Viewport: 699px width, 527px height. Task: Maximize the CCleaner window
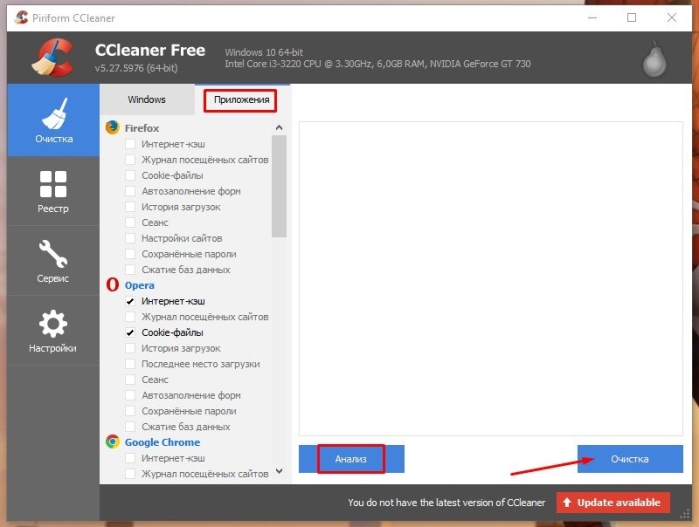pos(632,18)
